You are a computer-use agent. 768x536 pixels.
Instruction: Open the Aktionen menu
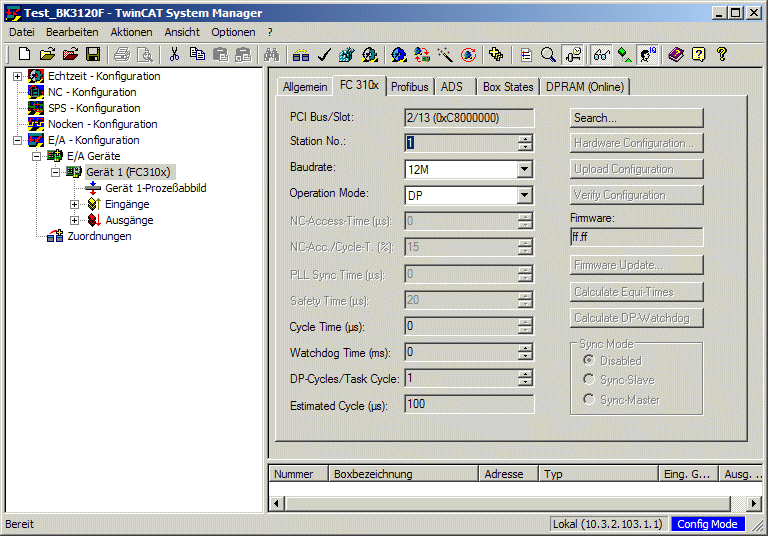[131, 32]
